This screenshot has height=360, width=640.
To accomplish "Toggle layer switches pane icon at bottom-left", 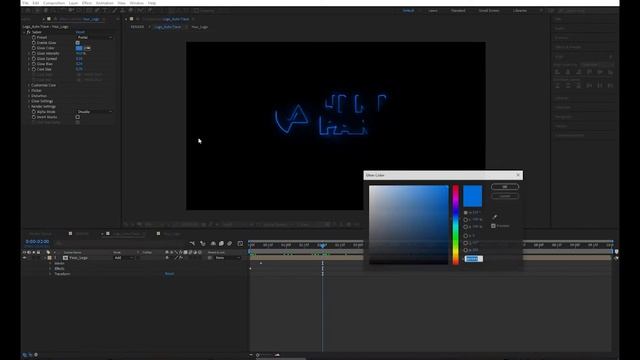I will click(x=24, y=355).
